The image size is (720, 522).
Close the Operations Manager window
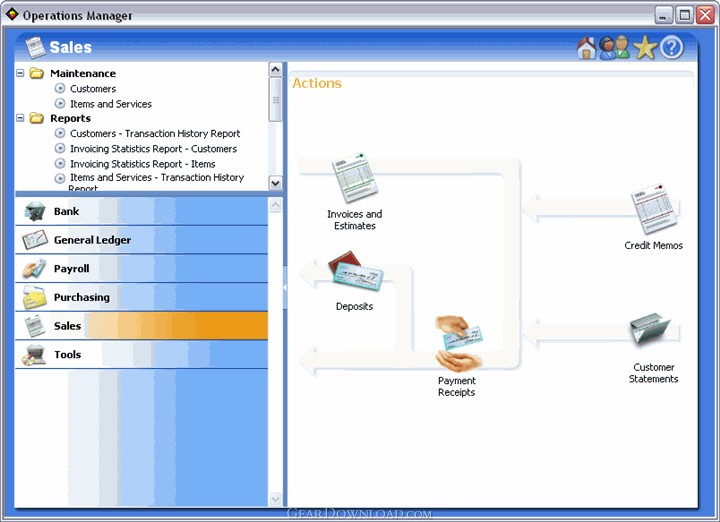point(705,15)
